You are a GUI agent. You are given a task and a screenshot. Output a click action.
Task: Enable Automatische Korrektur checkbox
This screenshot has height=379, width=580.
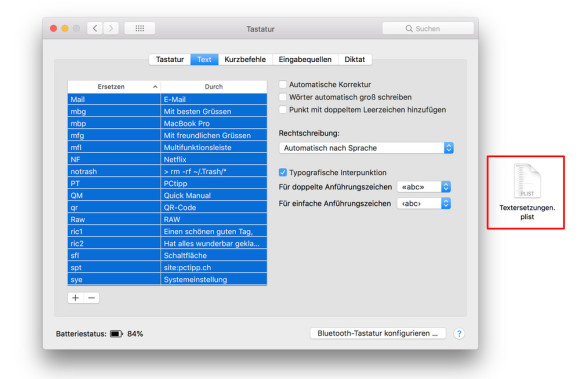pyautogui.click(x=283, y=84)
